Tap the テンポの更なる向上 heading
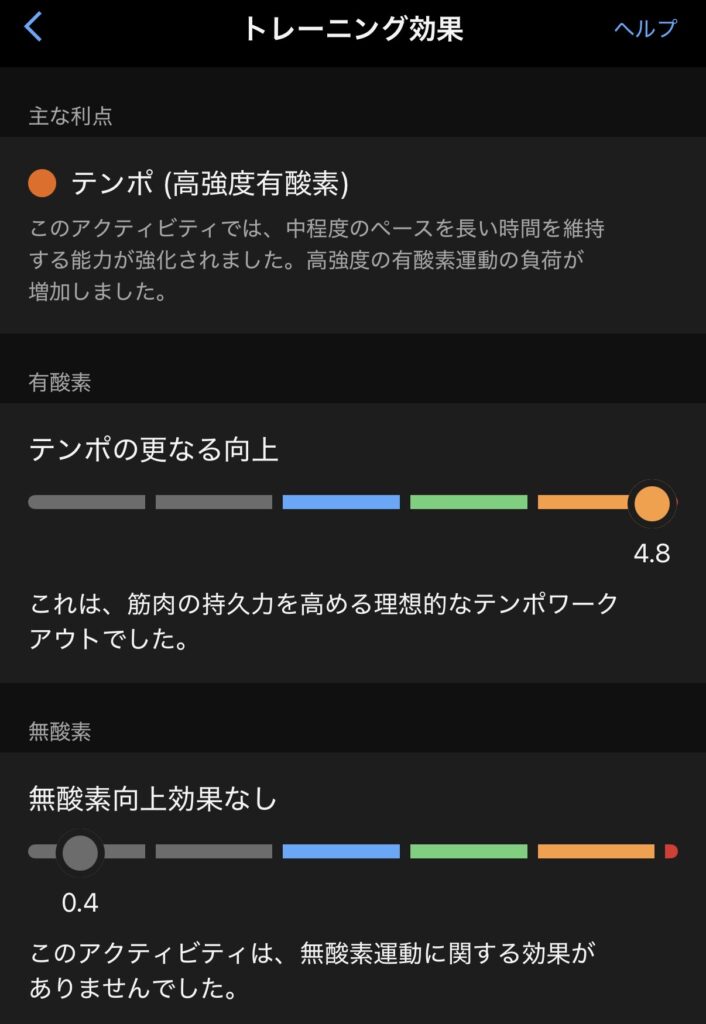The width and height of the screenshot is (706, 1024). pos(154,450)
